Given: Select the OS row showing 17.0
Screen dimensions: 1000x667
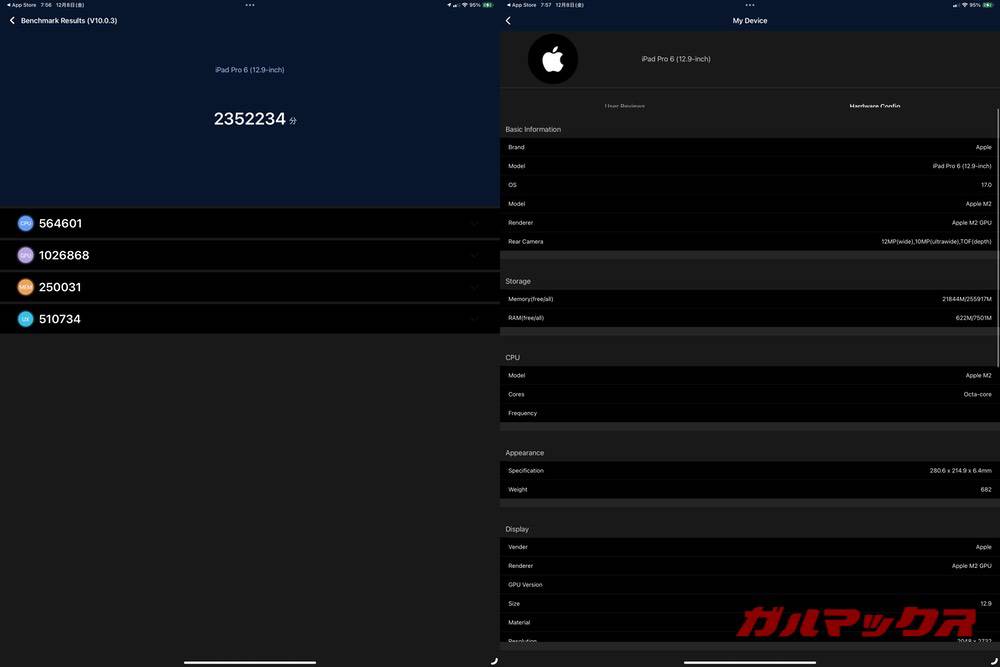Looking at the screenshot, I should pos(748,184).
